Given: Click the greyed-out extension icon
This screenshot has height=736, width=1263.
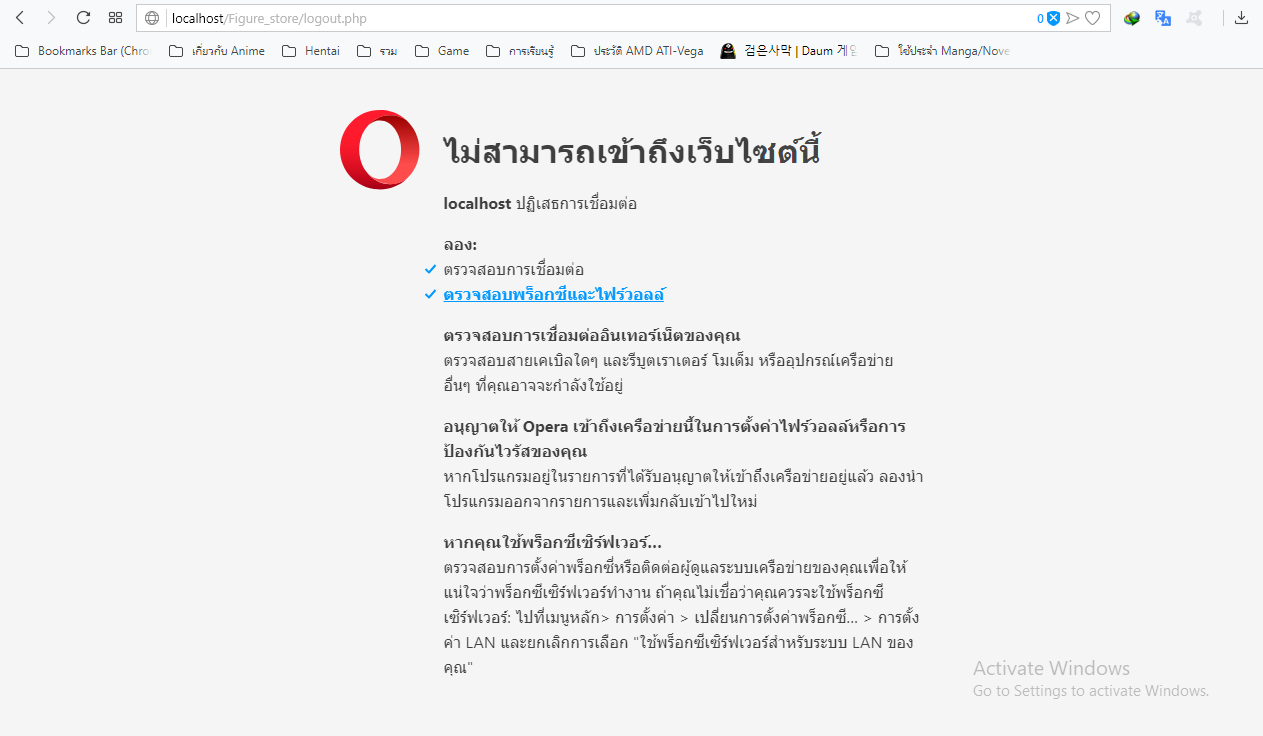Looking at the screenshot, I should (1194, 18).
